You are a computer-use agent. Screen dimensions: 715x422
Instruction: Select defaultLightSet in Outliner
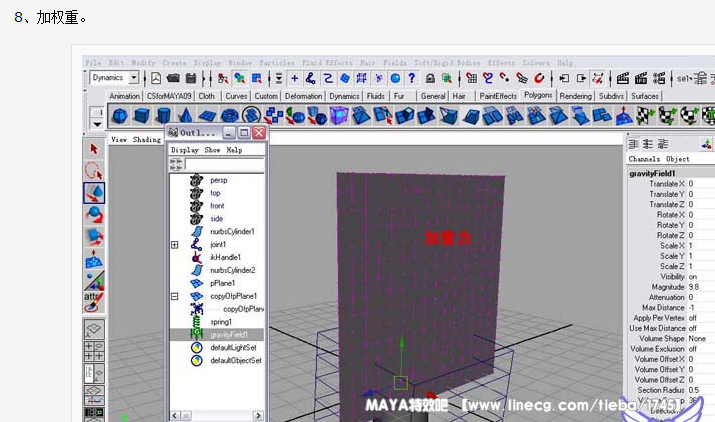[x=233, y=348]
